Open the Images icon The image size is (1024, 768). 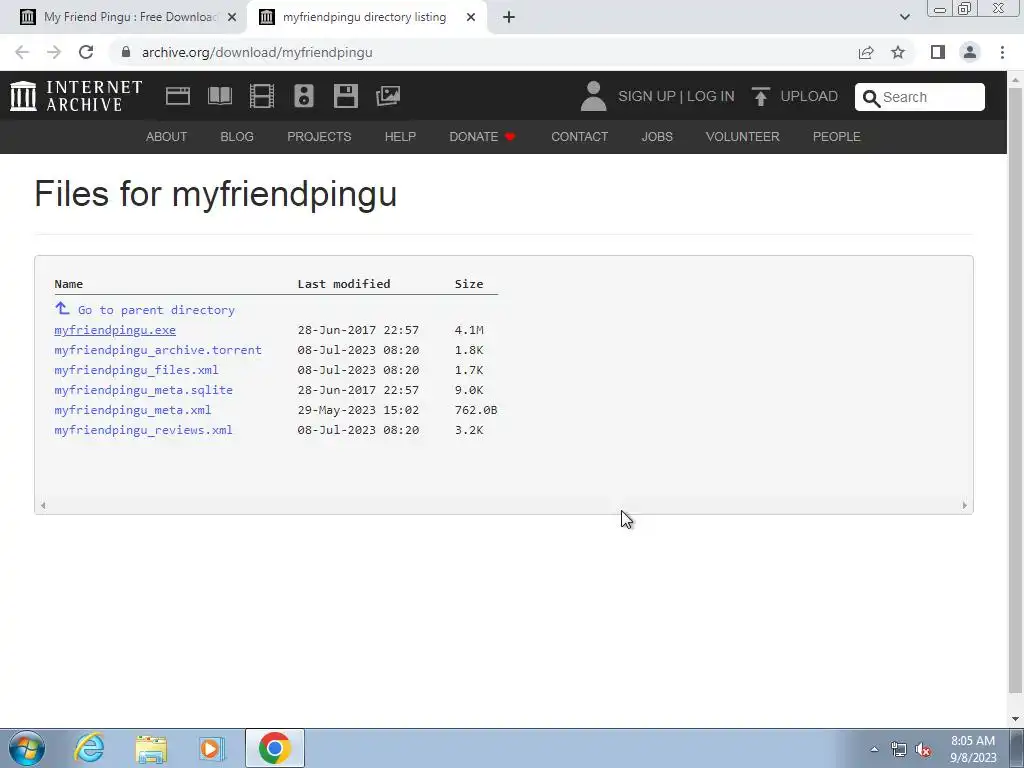tap(388, 96)
